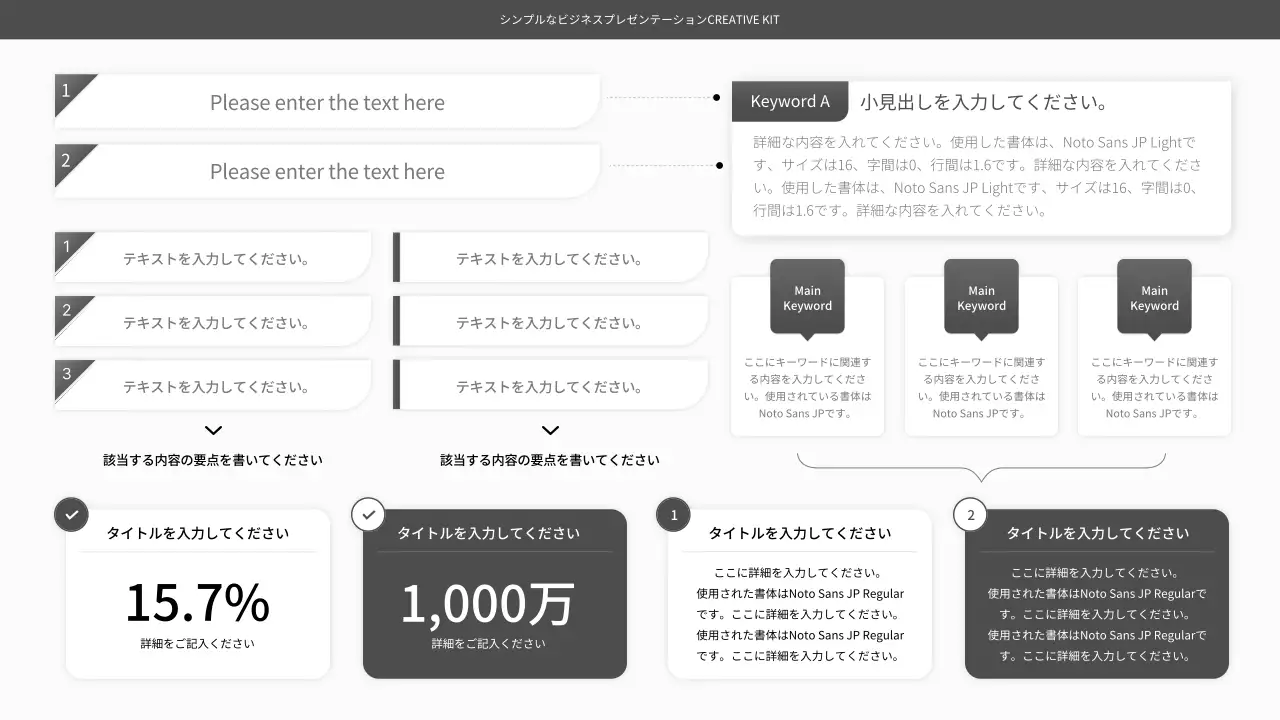Expand the left down arrow above the summary text

pyautogui.click(x=213, y=429)
